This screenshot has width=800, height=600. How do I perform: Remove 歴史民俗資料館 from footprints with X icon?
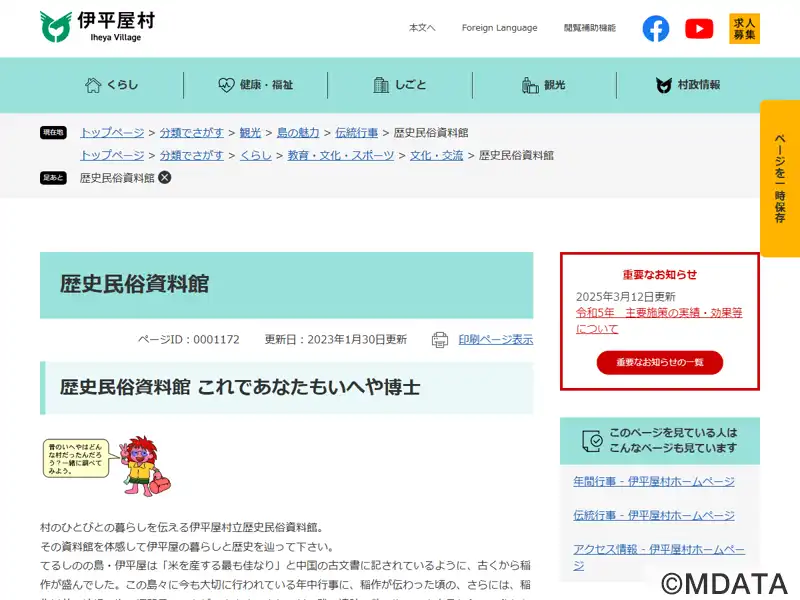(165, 178)
